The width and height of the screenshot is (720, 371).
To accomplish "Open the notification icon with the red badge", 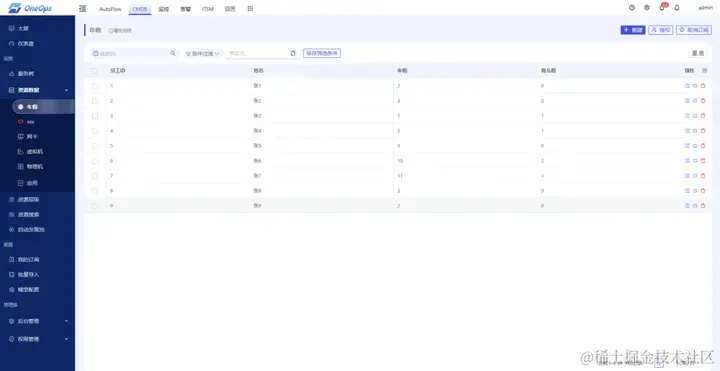I will pyautogui.click(x=662, y=7).
